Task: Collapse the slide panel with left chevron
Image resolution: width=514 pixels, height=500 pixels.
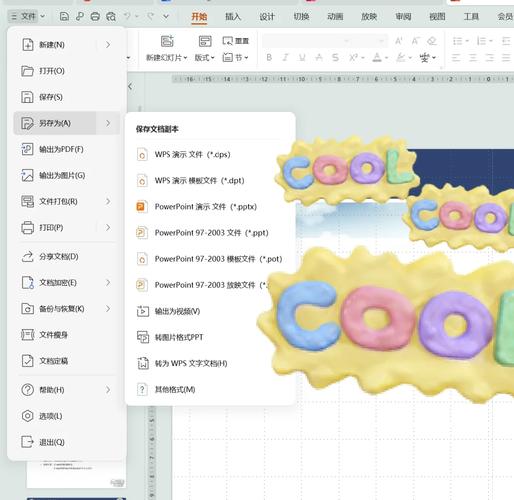Action: pyautogui.click(x=130, y=87)
